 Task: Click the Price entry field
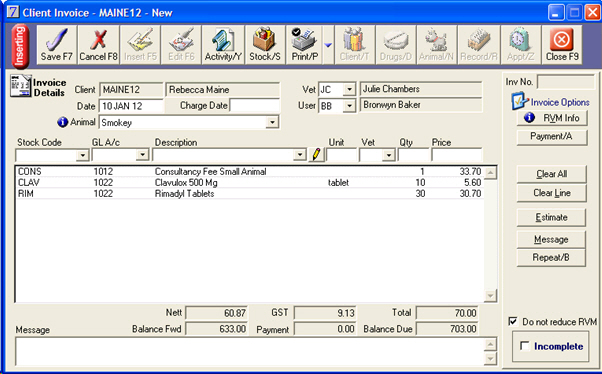[456, 155]
